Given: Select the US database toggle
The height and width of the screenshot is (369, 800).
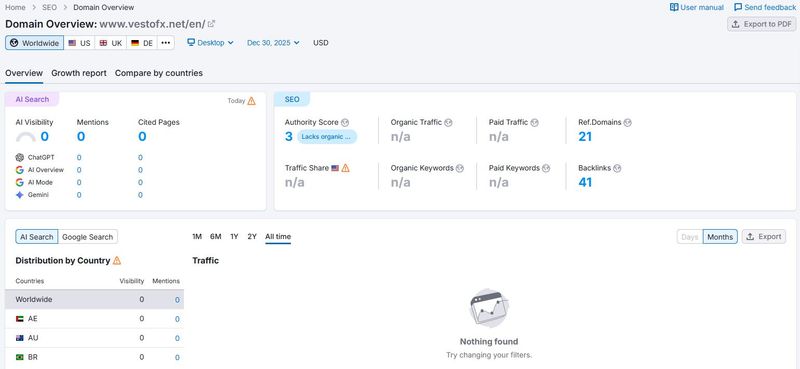Looking at the screenshot, I should point(79,43).
